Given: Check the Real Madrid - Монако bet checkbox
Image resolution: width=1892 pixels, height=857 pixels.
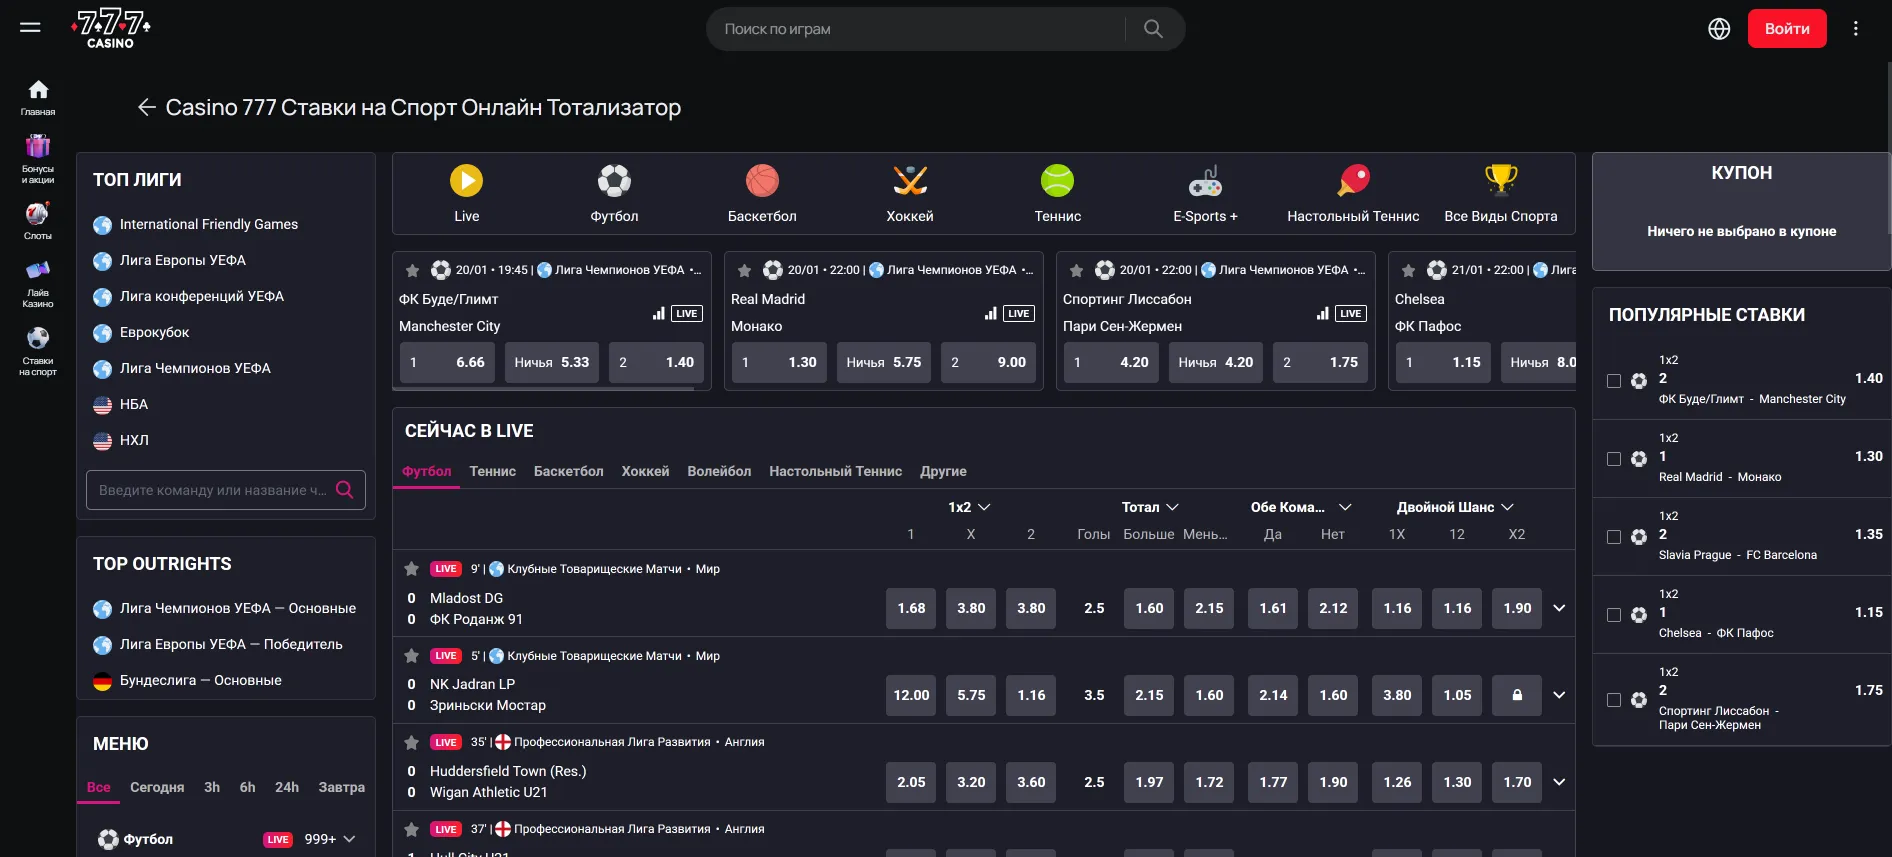Looking at the screenshot, I should [1613, 459].
